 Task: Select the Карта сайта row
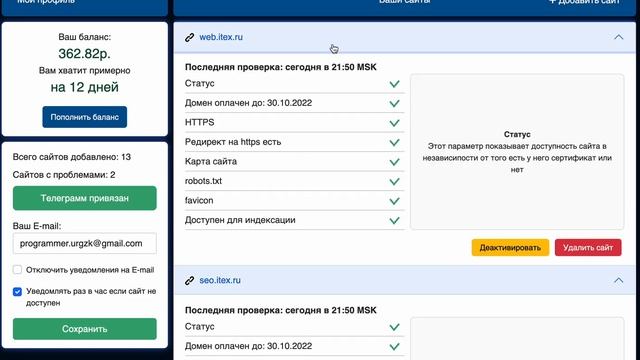click(x=295, y=162)
